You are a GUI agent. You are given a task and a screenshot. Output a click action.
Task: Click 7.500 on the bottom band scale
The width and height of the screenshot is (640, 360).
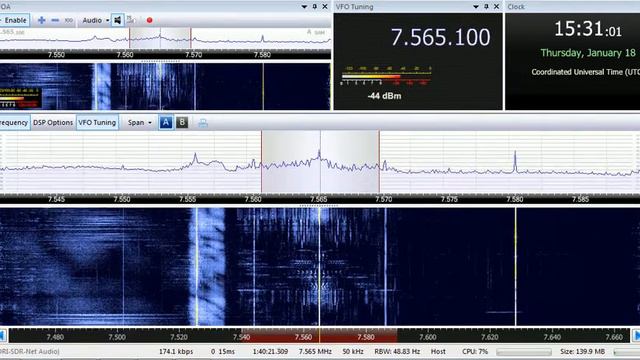[x=117, y=337]
